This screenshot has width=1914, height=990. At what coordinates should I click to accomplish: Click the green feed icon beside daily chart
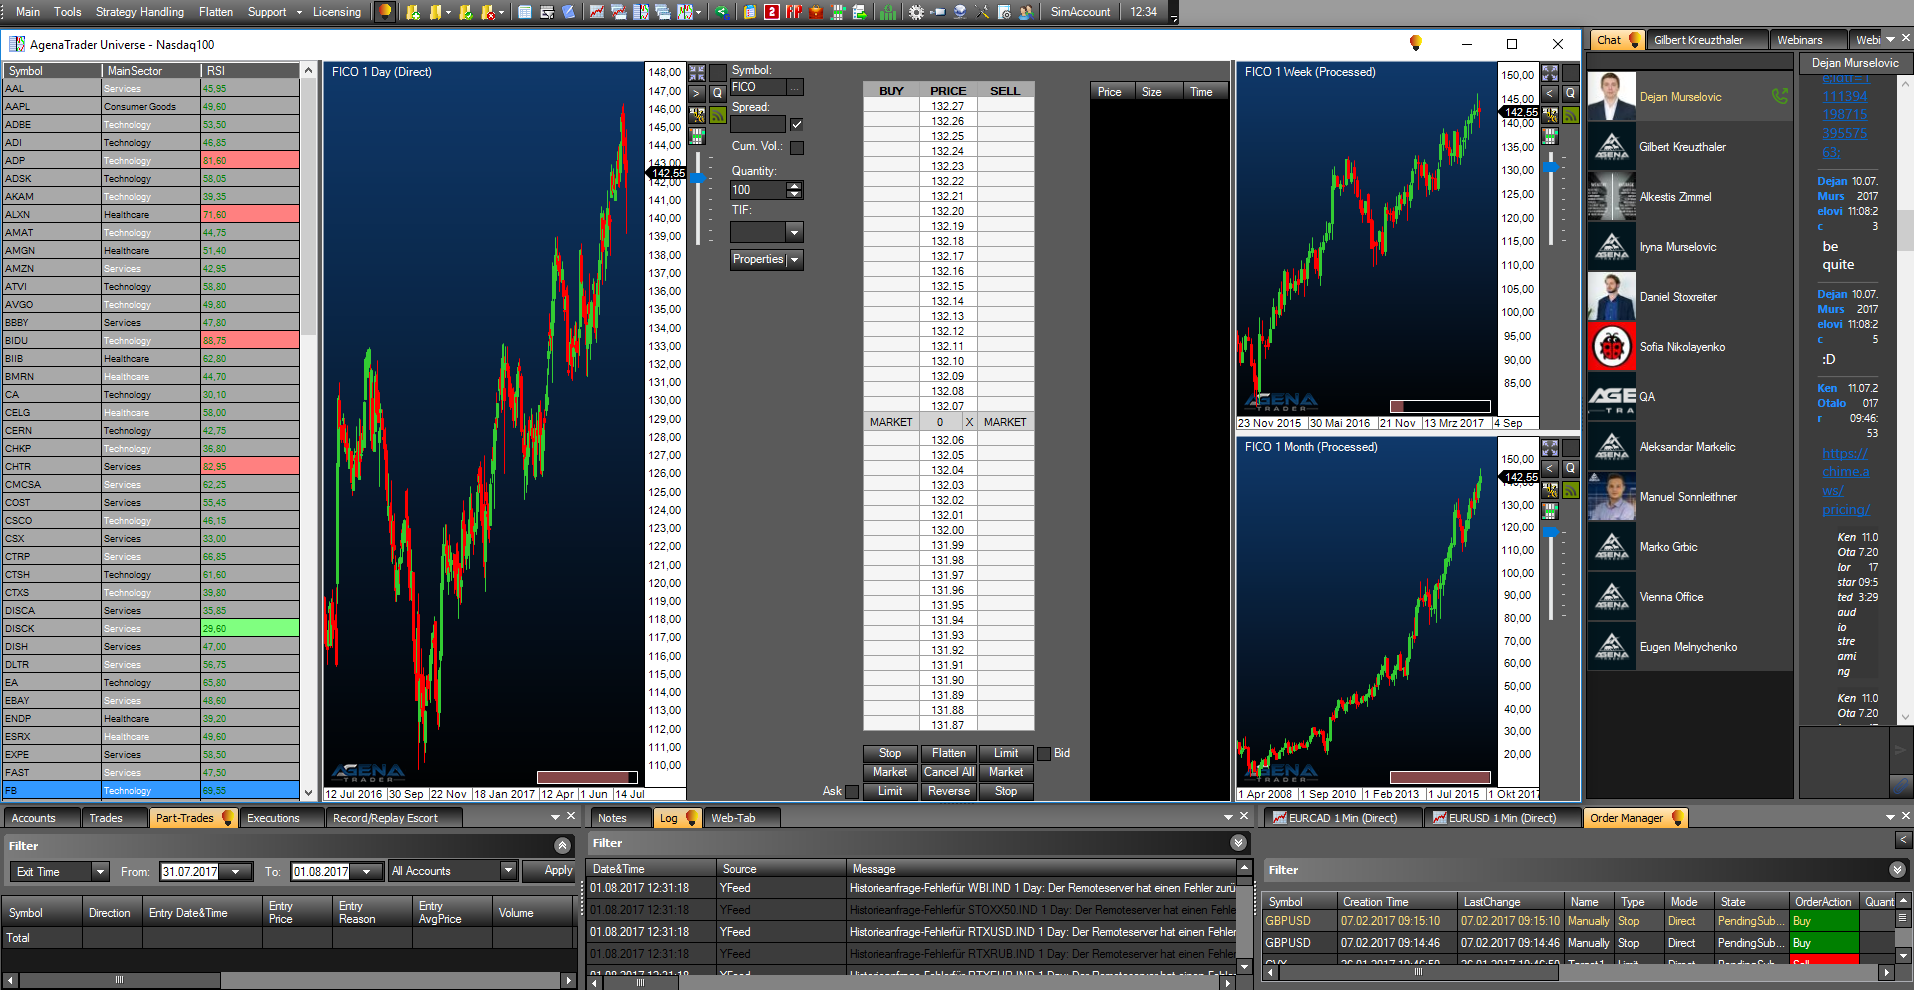pos(718,115)
